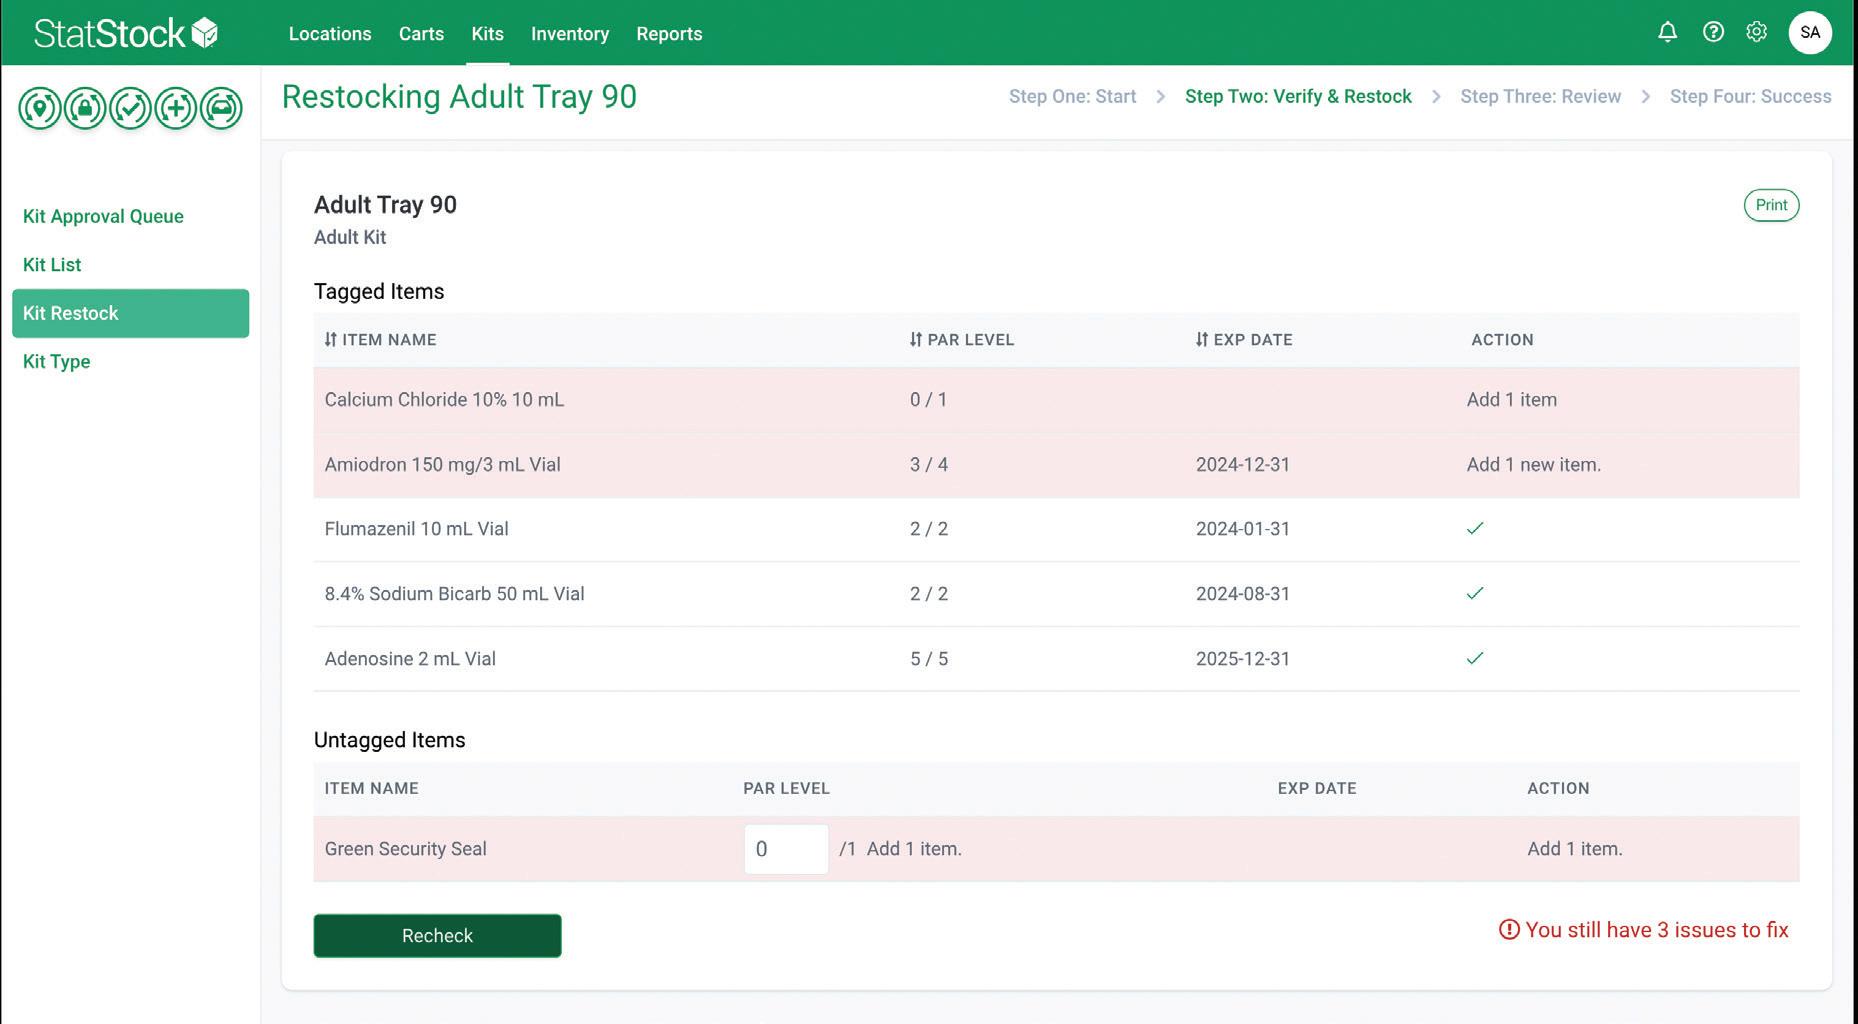Sort tagged items by Exp Date

tap(1244, 340)
